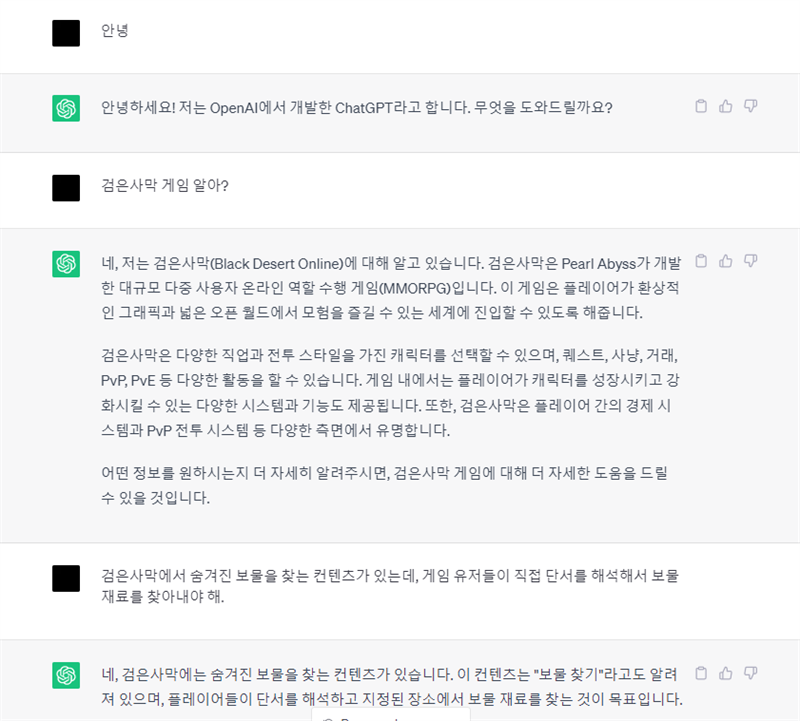Click ChatGPT logo beside Pearl Abyss answer
The image size is (800, 721).
click(x=66, y=264)
